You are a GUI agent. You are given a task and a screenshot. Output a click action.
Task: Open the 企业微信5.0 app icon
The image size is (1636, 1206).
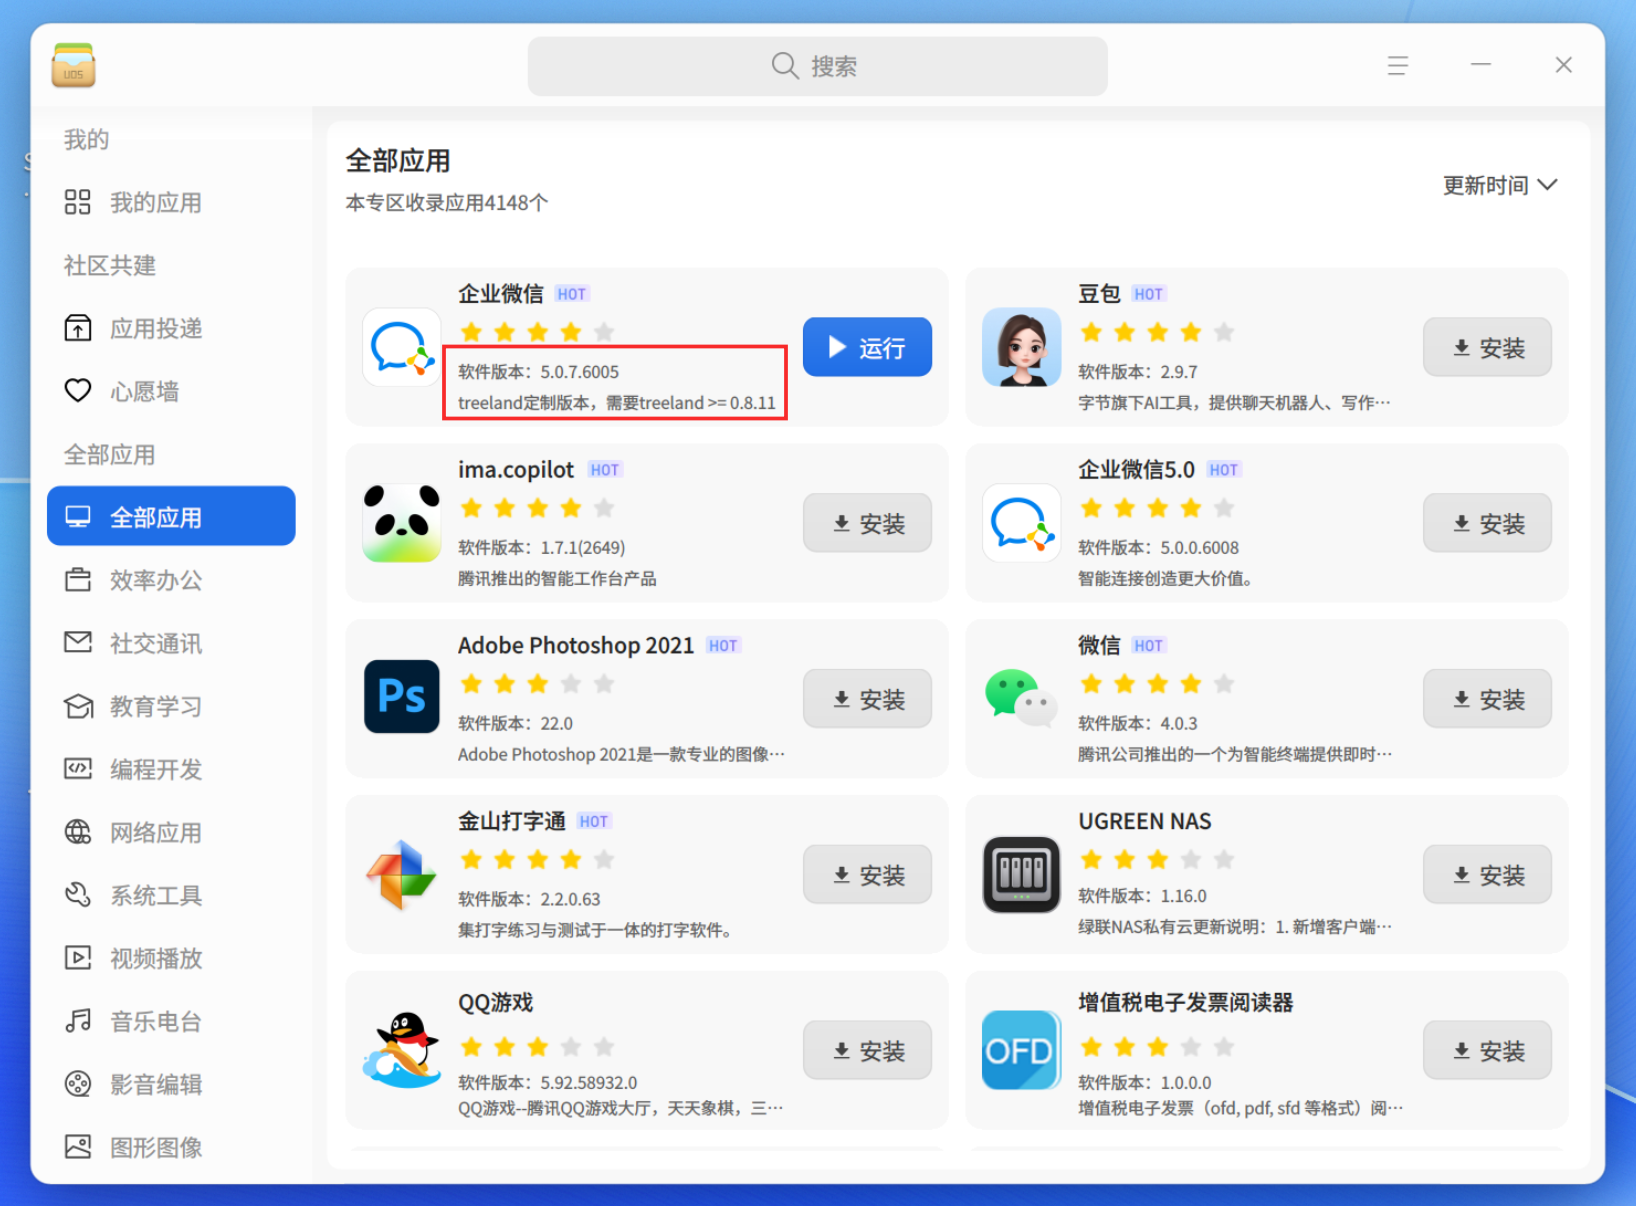[1021, 523]
